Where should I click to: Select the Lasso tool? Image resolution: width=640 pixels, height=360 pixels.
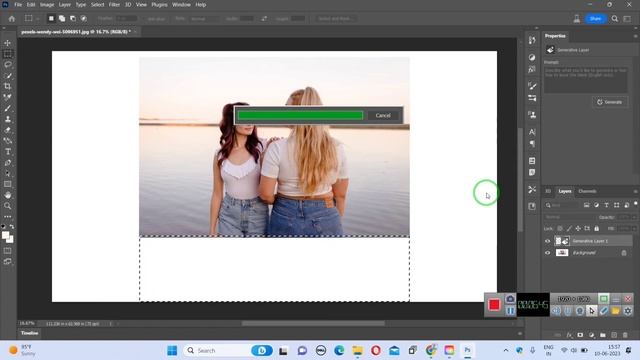coord(7,64)
